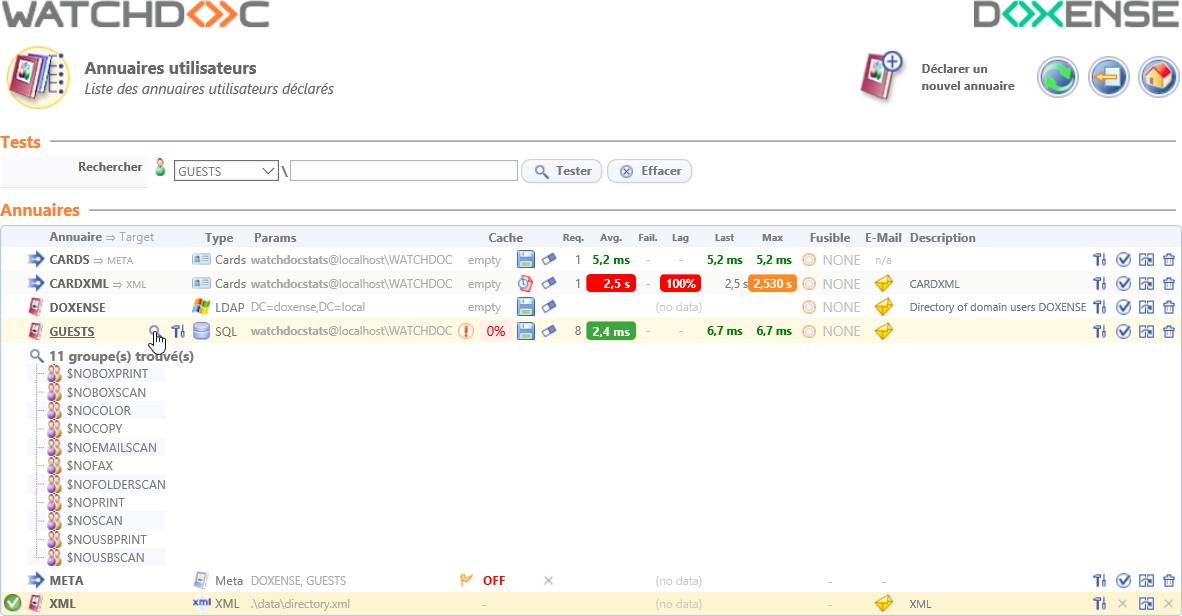Delete the CARDS directory with trash icon
This screenshot has width=1182, height=616.
click(x=1168, y=260)
